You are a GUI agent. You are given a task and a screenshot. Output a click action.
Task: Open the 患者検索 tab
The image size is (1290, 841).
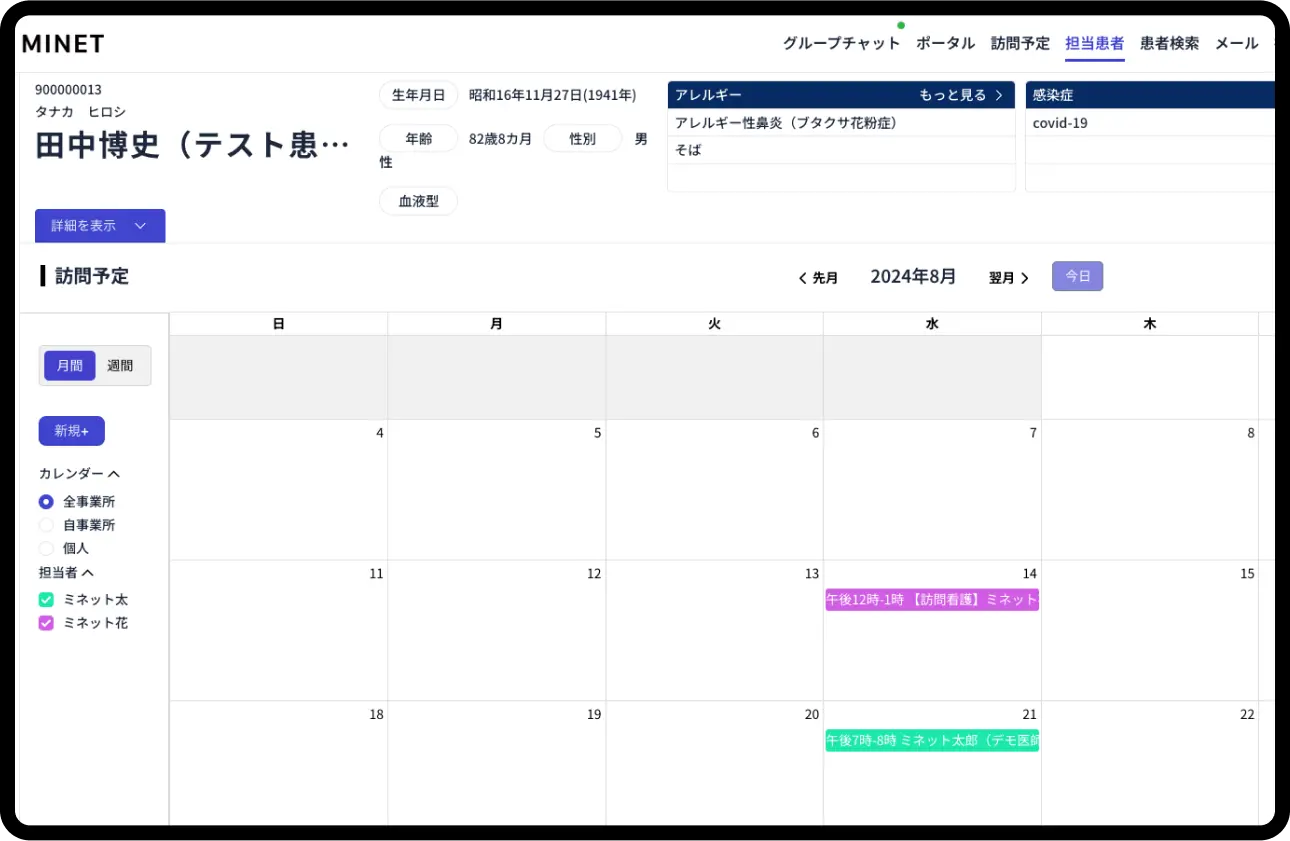1169,43
